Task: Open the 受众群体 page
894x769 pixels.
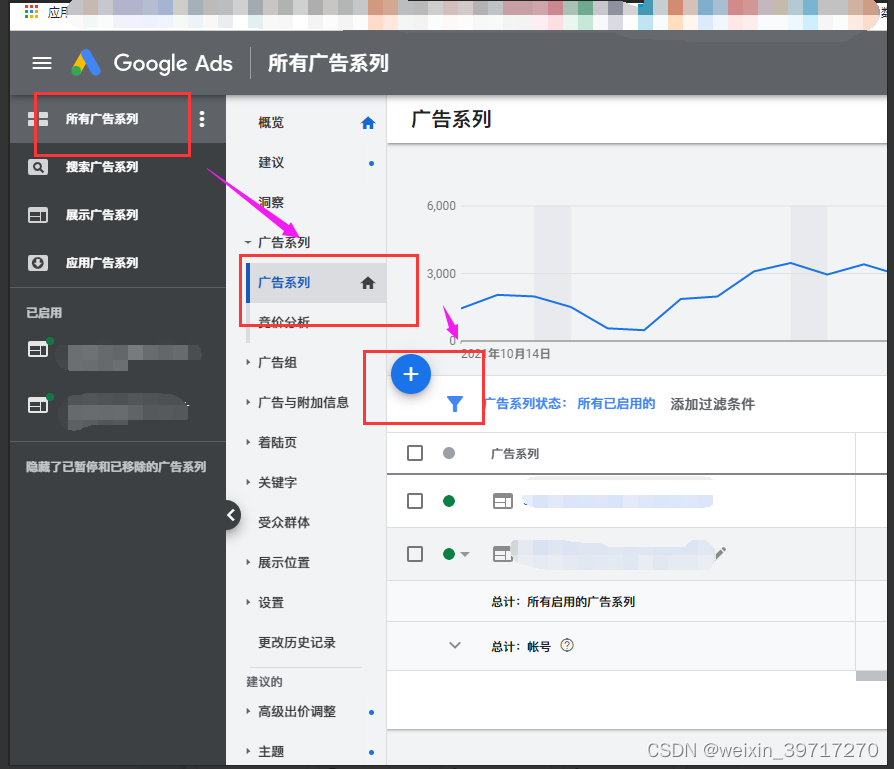Action: 284,522
